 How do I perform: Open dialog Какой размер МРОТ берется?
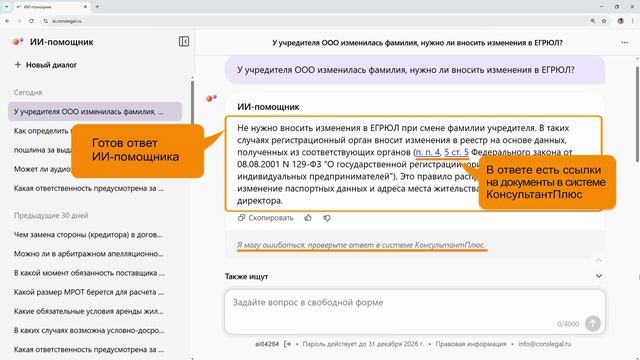point(89,292)
